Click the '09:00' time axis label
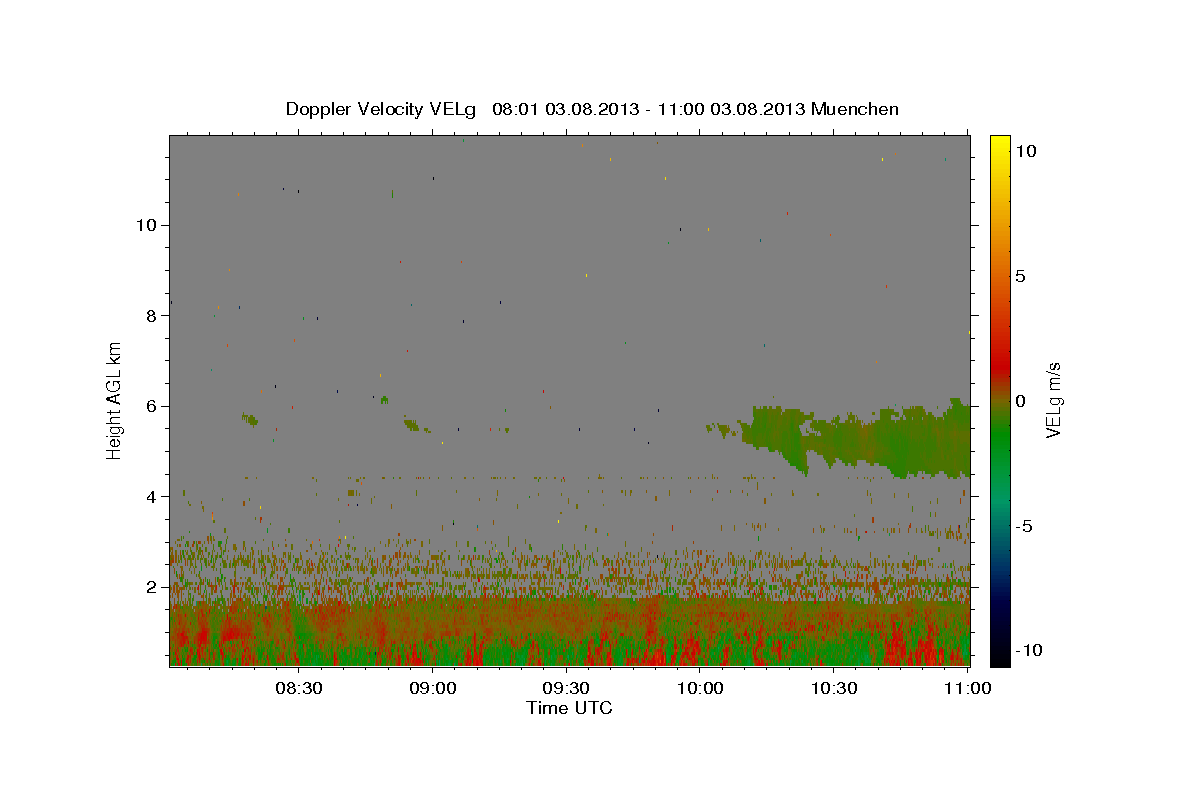The height and width of the screenshot is (800, 1200). pos(432,688)
